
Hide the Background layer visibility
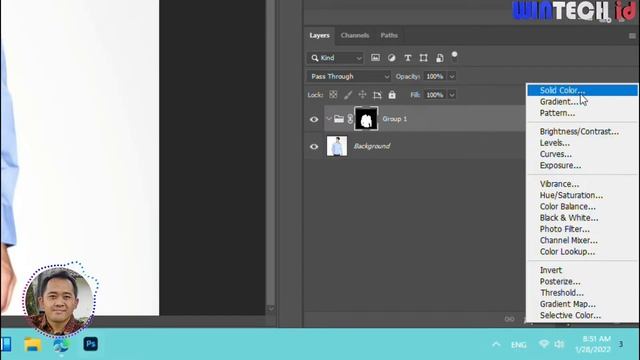coord(314,147)
